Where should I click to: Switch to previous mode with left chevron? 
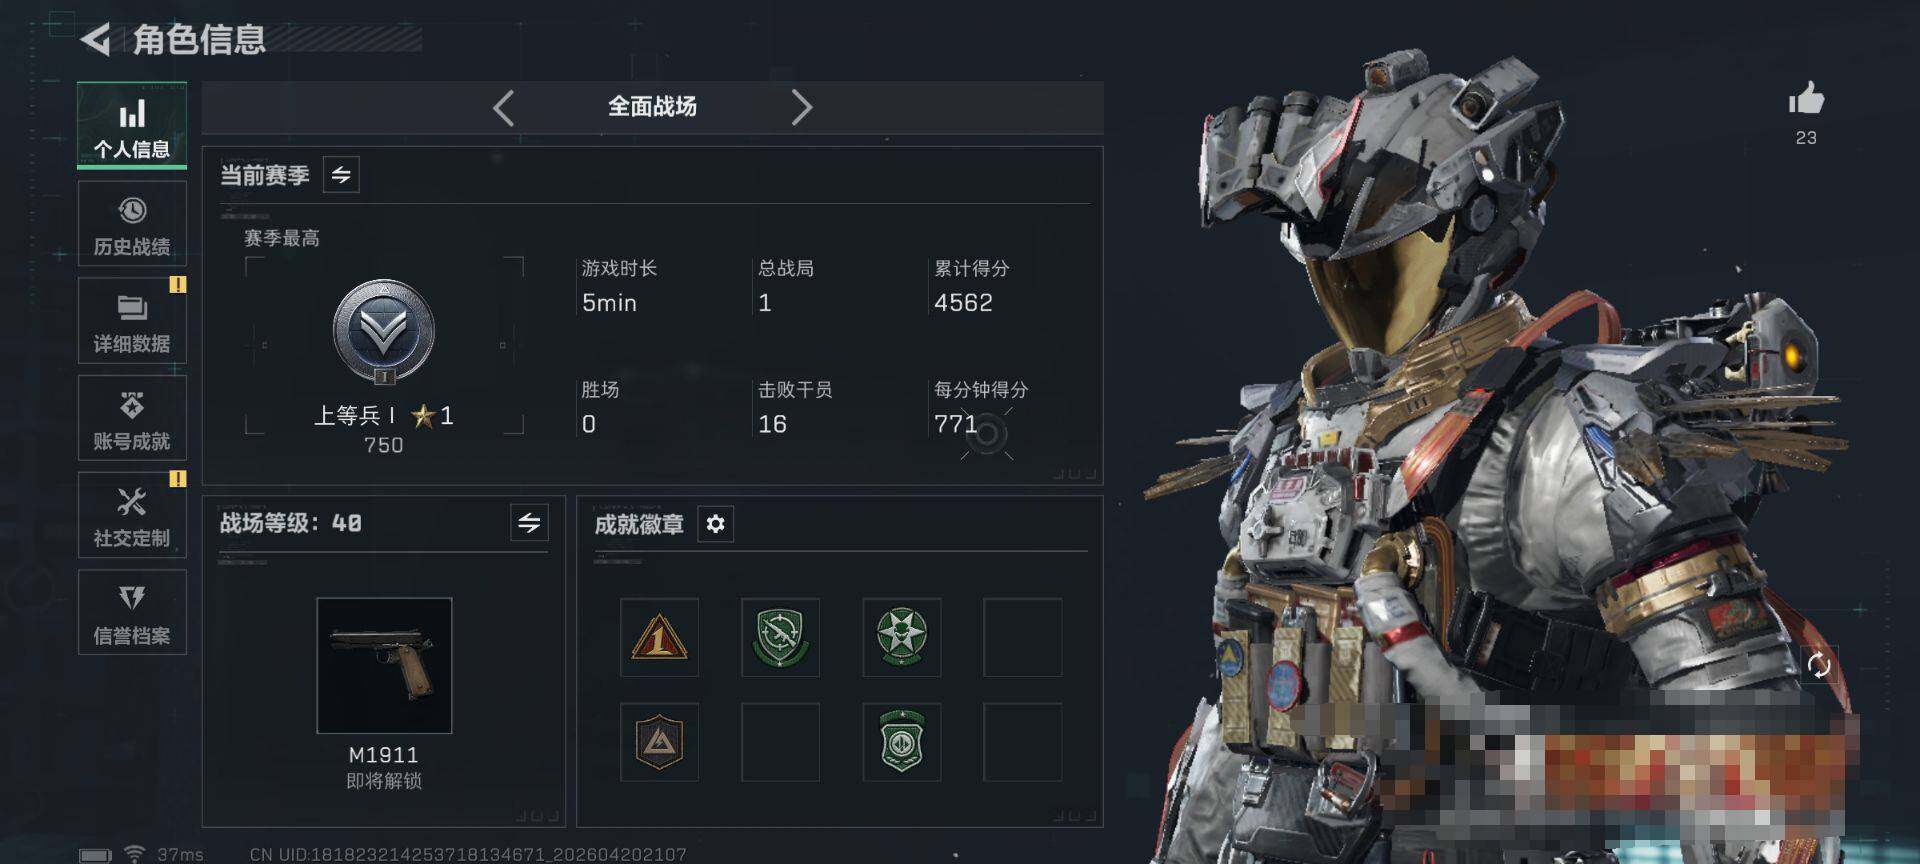click(x=504, y=107)
